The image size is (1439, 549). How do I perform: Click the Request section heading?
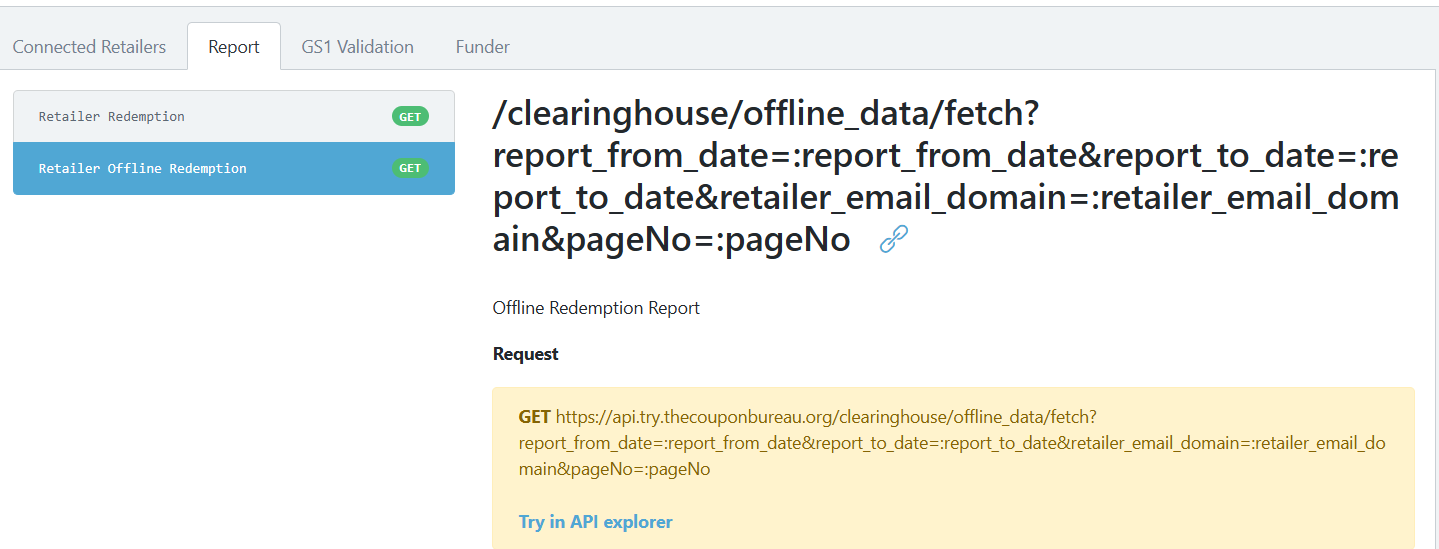click(526, 354)
